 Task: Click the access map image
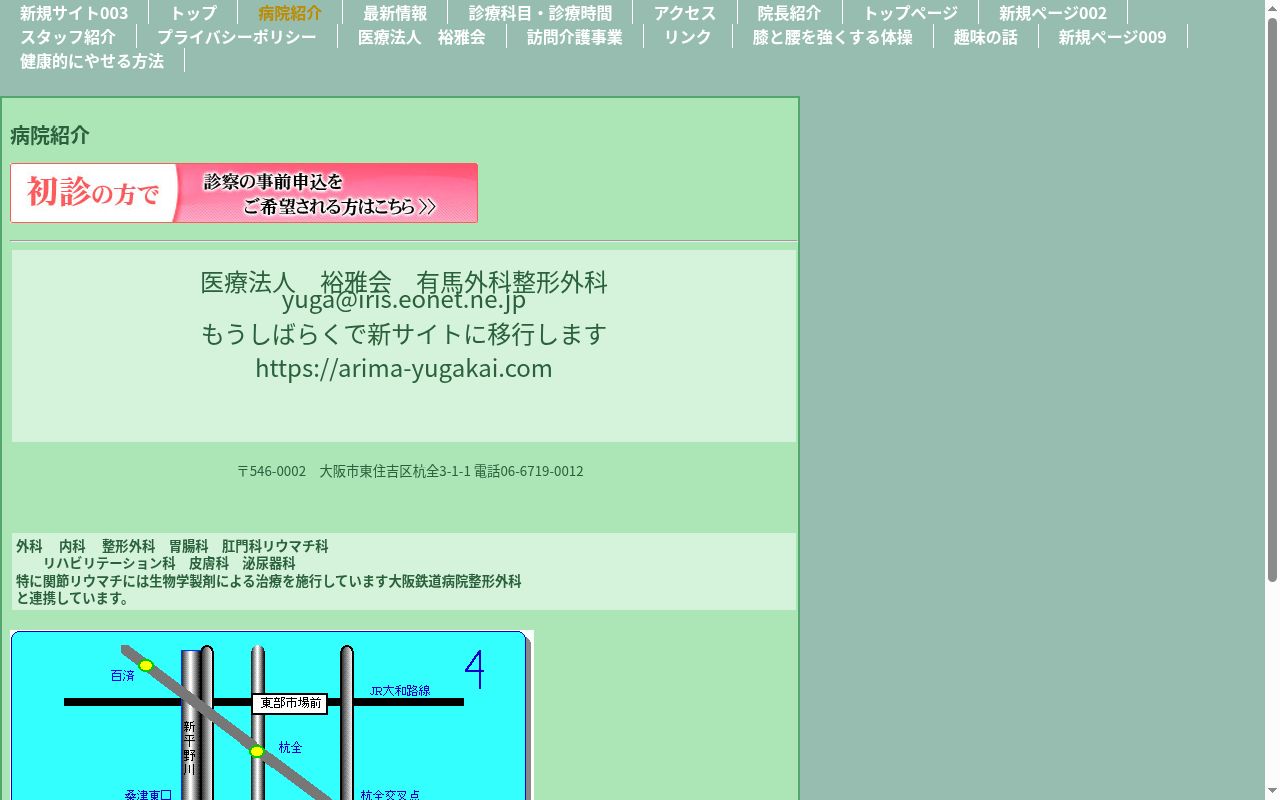coord(272,715)
